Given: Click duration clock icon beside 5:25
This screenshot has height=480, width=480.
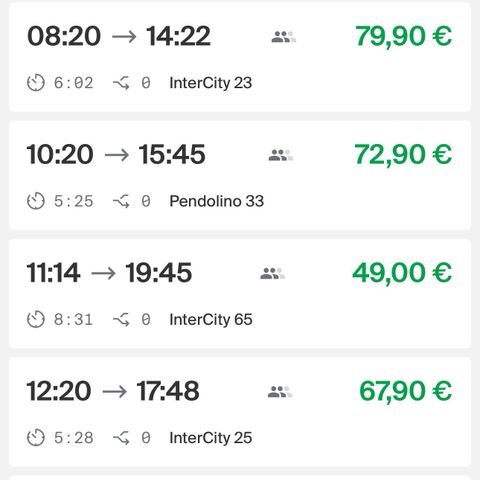Looking at the screenshot, I should point(36,201).
